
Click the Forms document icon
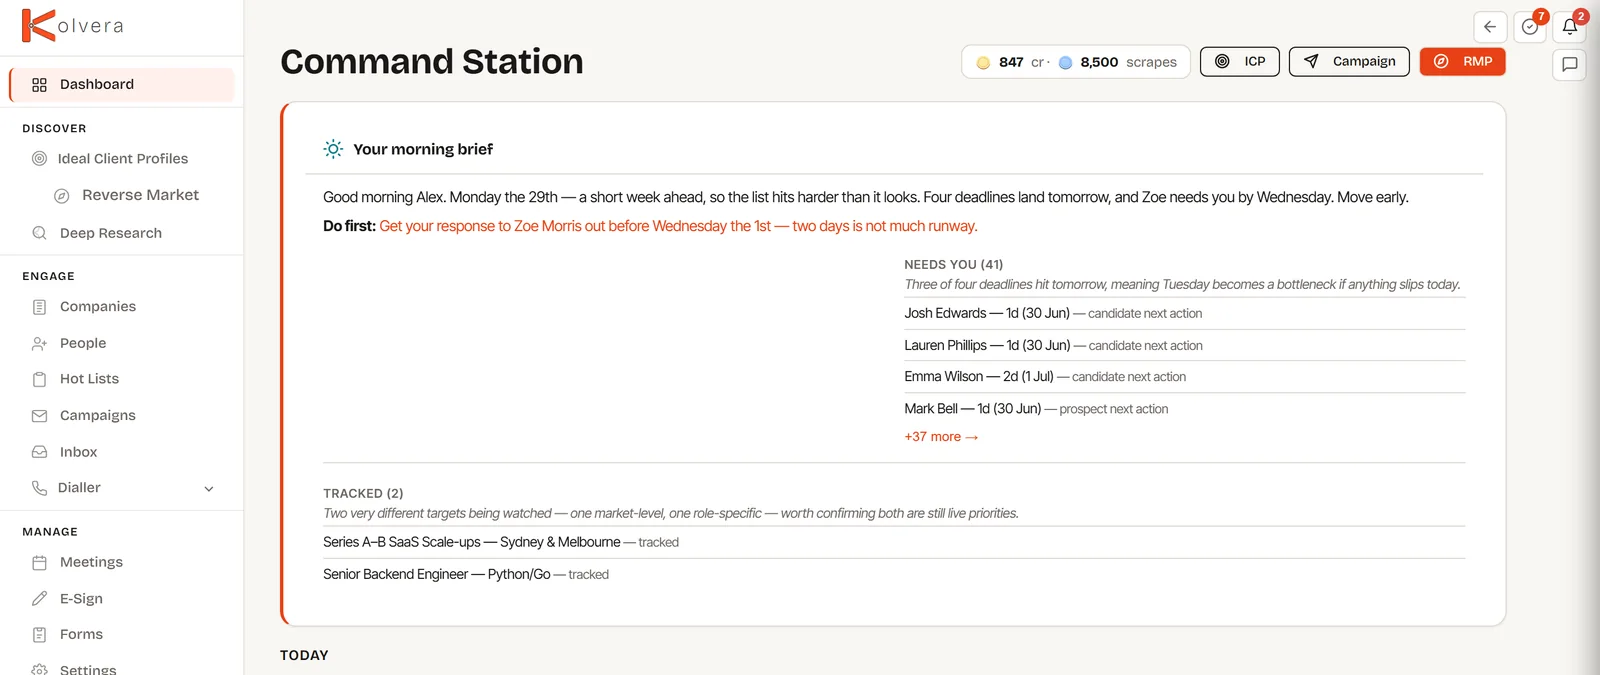pos(40,635)
